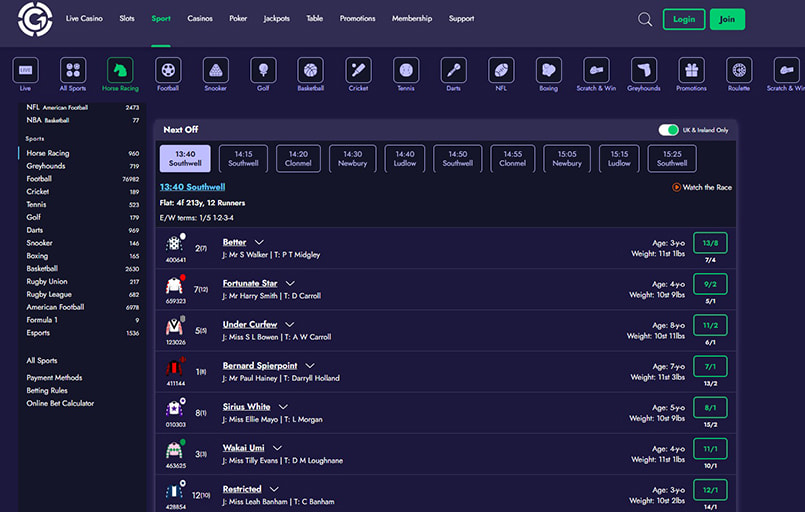Open the Snooker sport icon

click(x=214, y=70)
